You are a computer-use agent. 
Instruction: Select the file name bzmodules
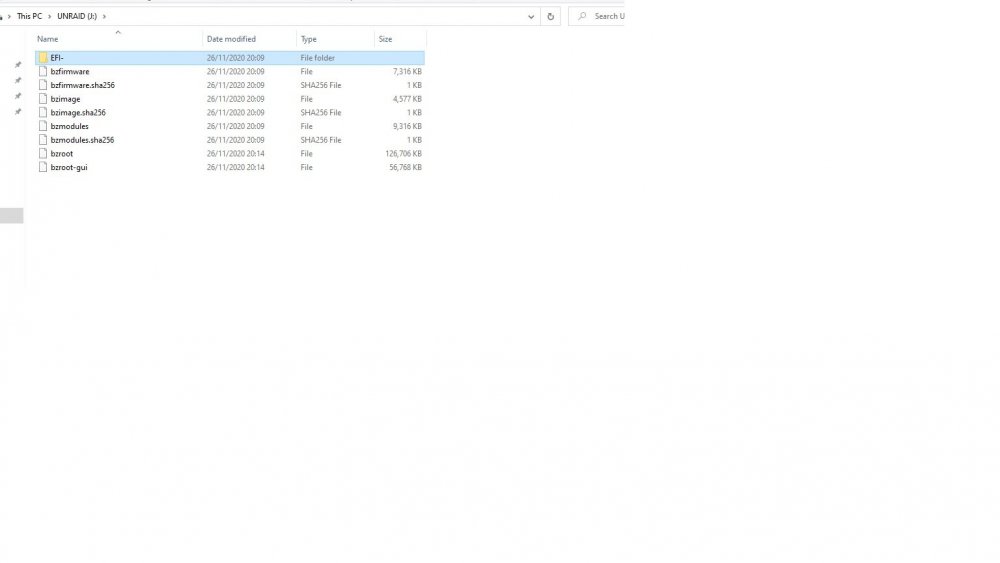click(x=70, y=126)
